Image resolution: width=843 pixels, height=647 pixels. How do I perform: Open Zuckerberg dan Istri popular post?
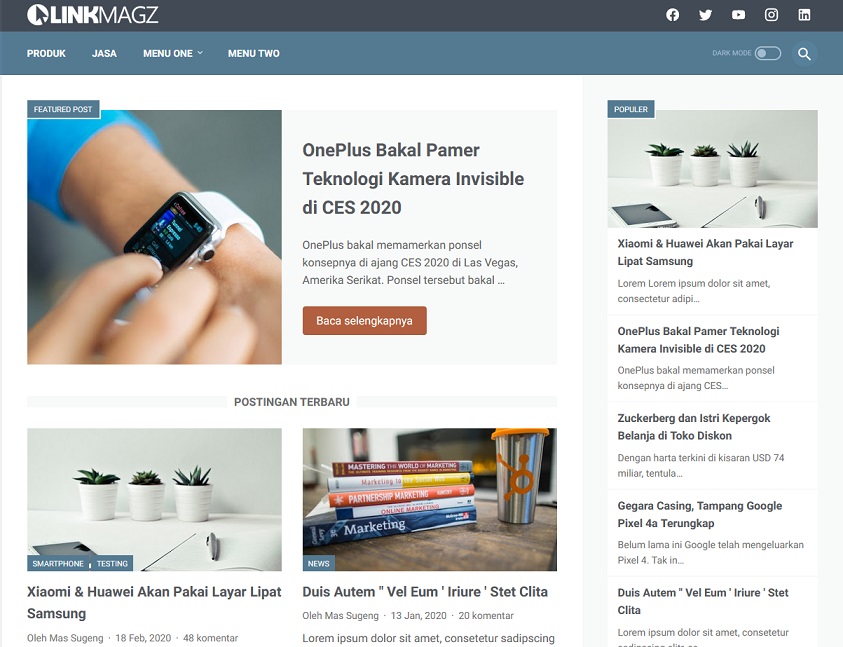[x=694, y=426]
